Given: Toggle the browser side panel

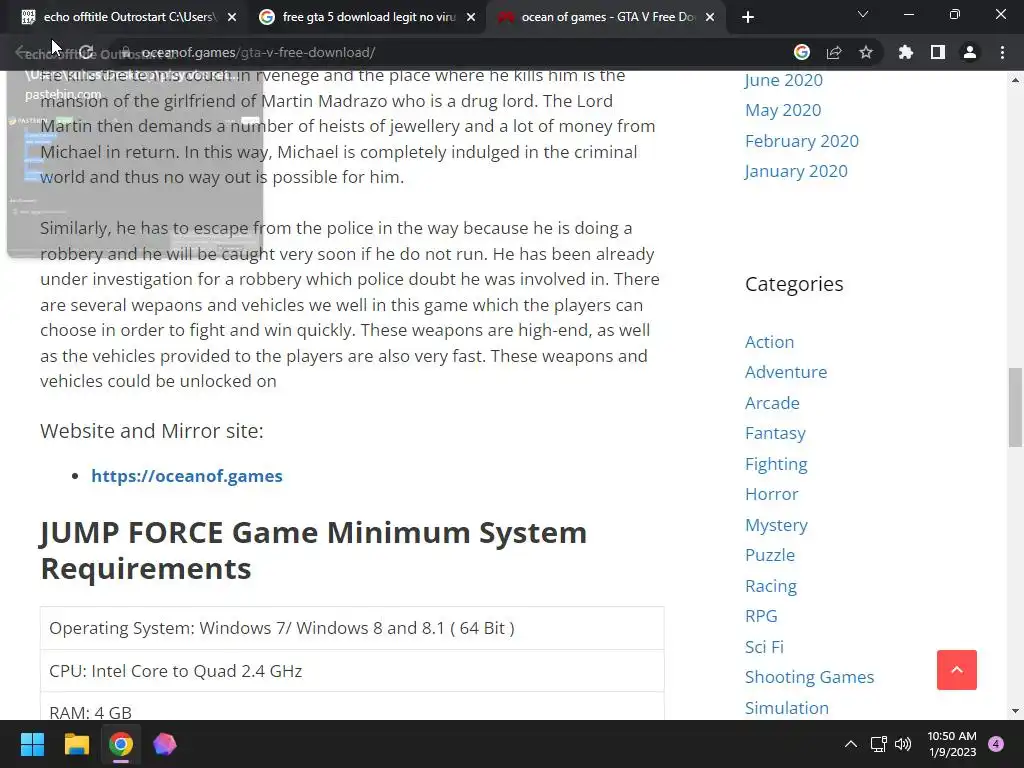Looking at the screenshot, I should click(x=938, y=52).
